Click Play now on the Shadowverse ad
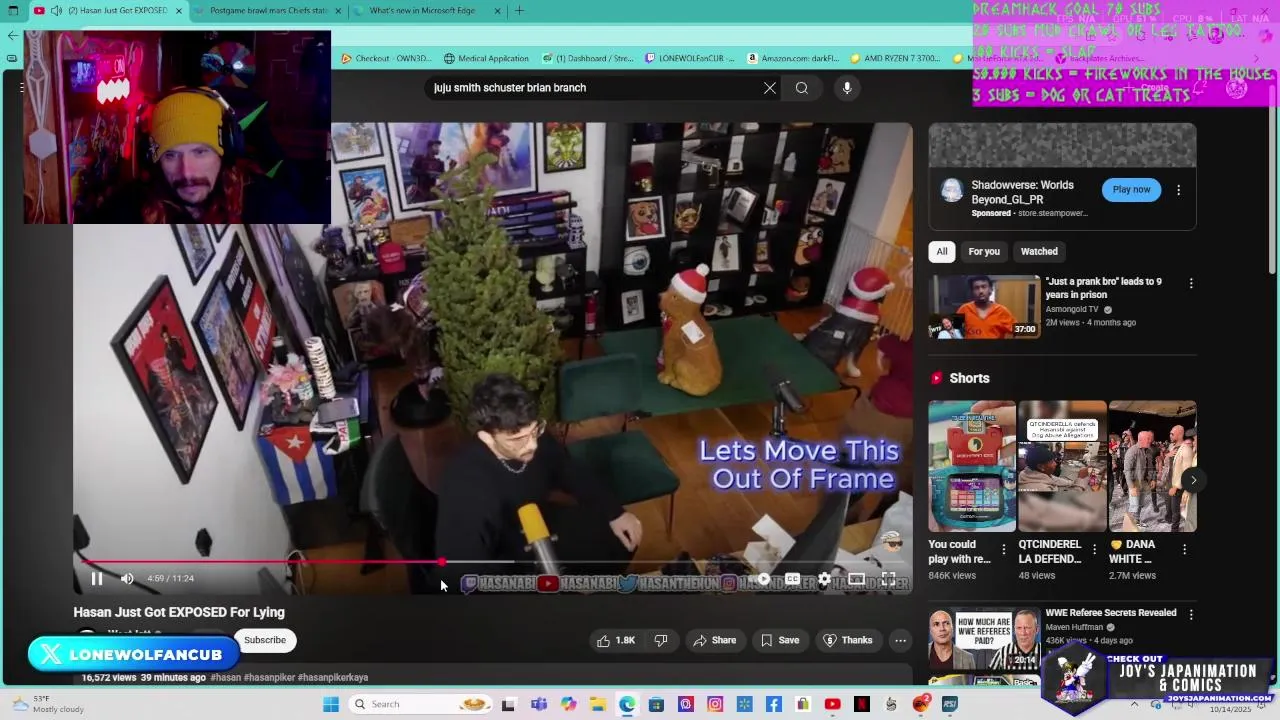Screen dimensions: 1280x720 click(1131, 190)
